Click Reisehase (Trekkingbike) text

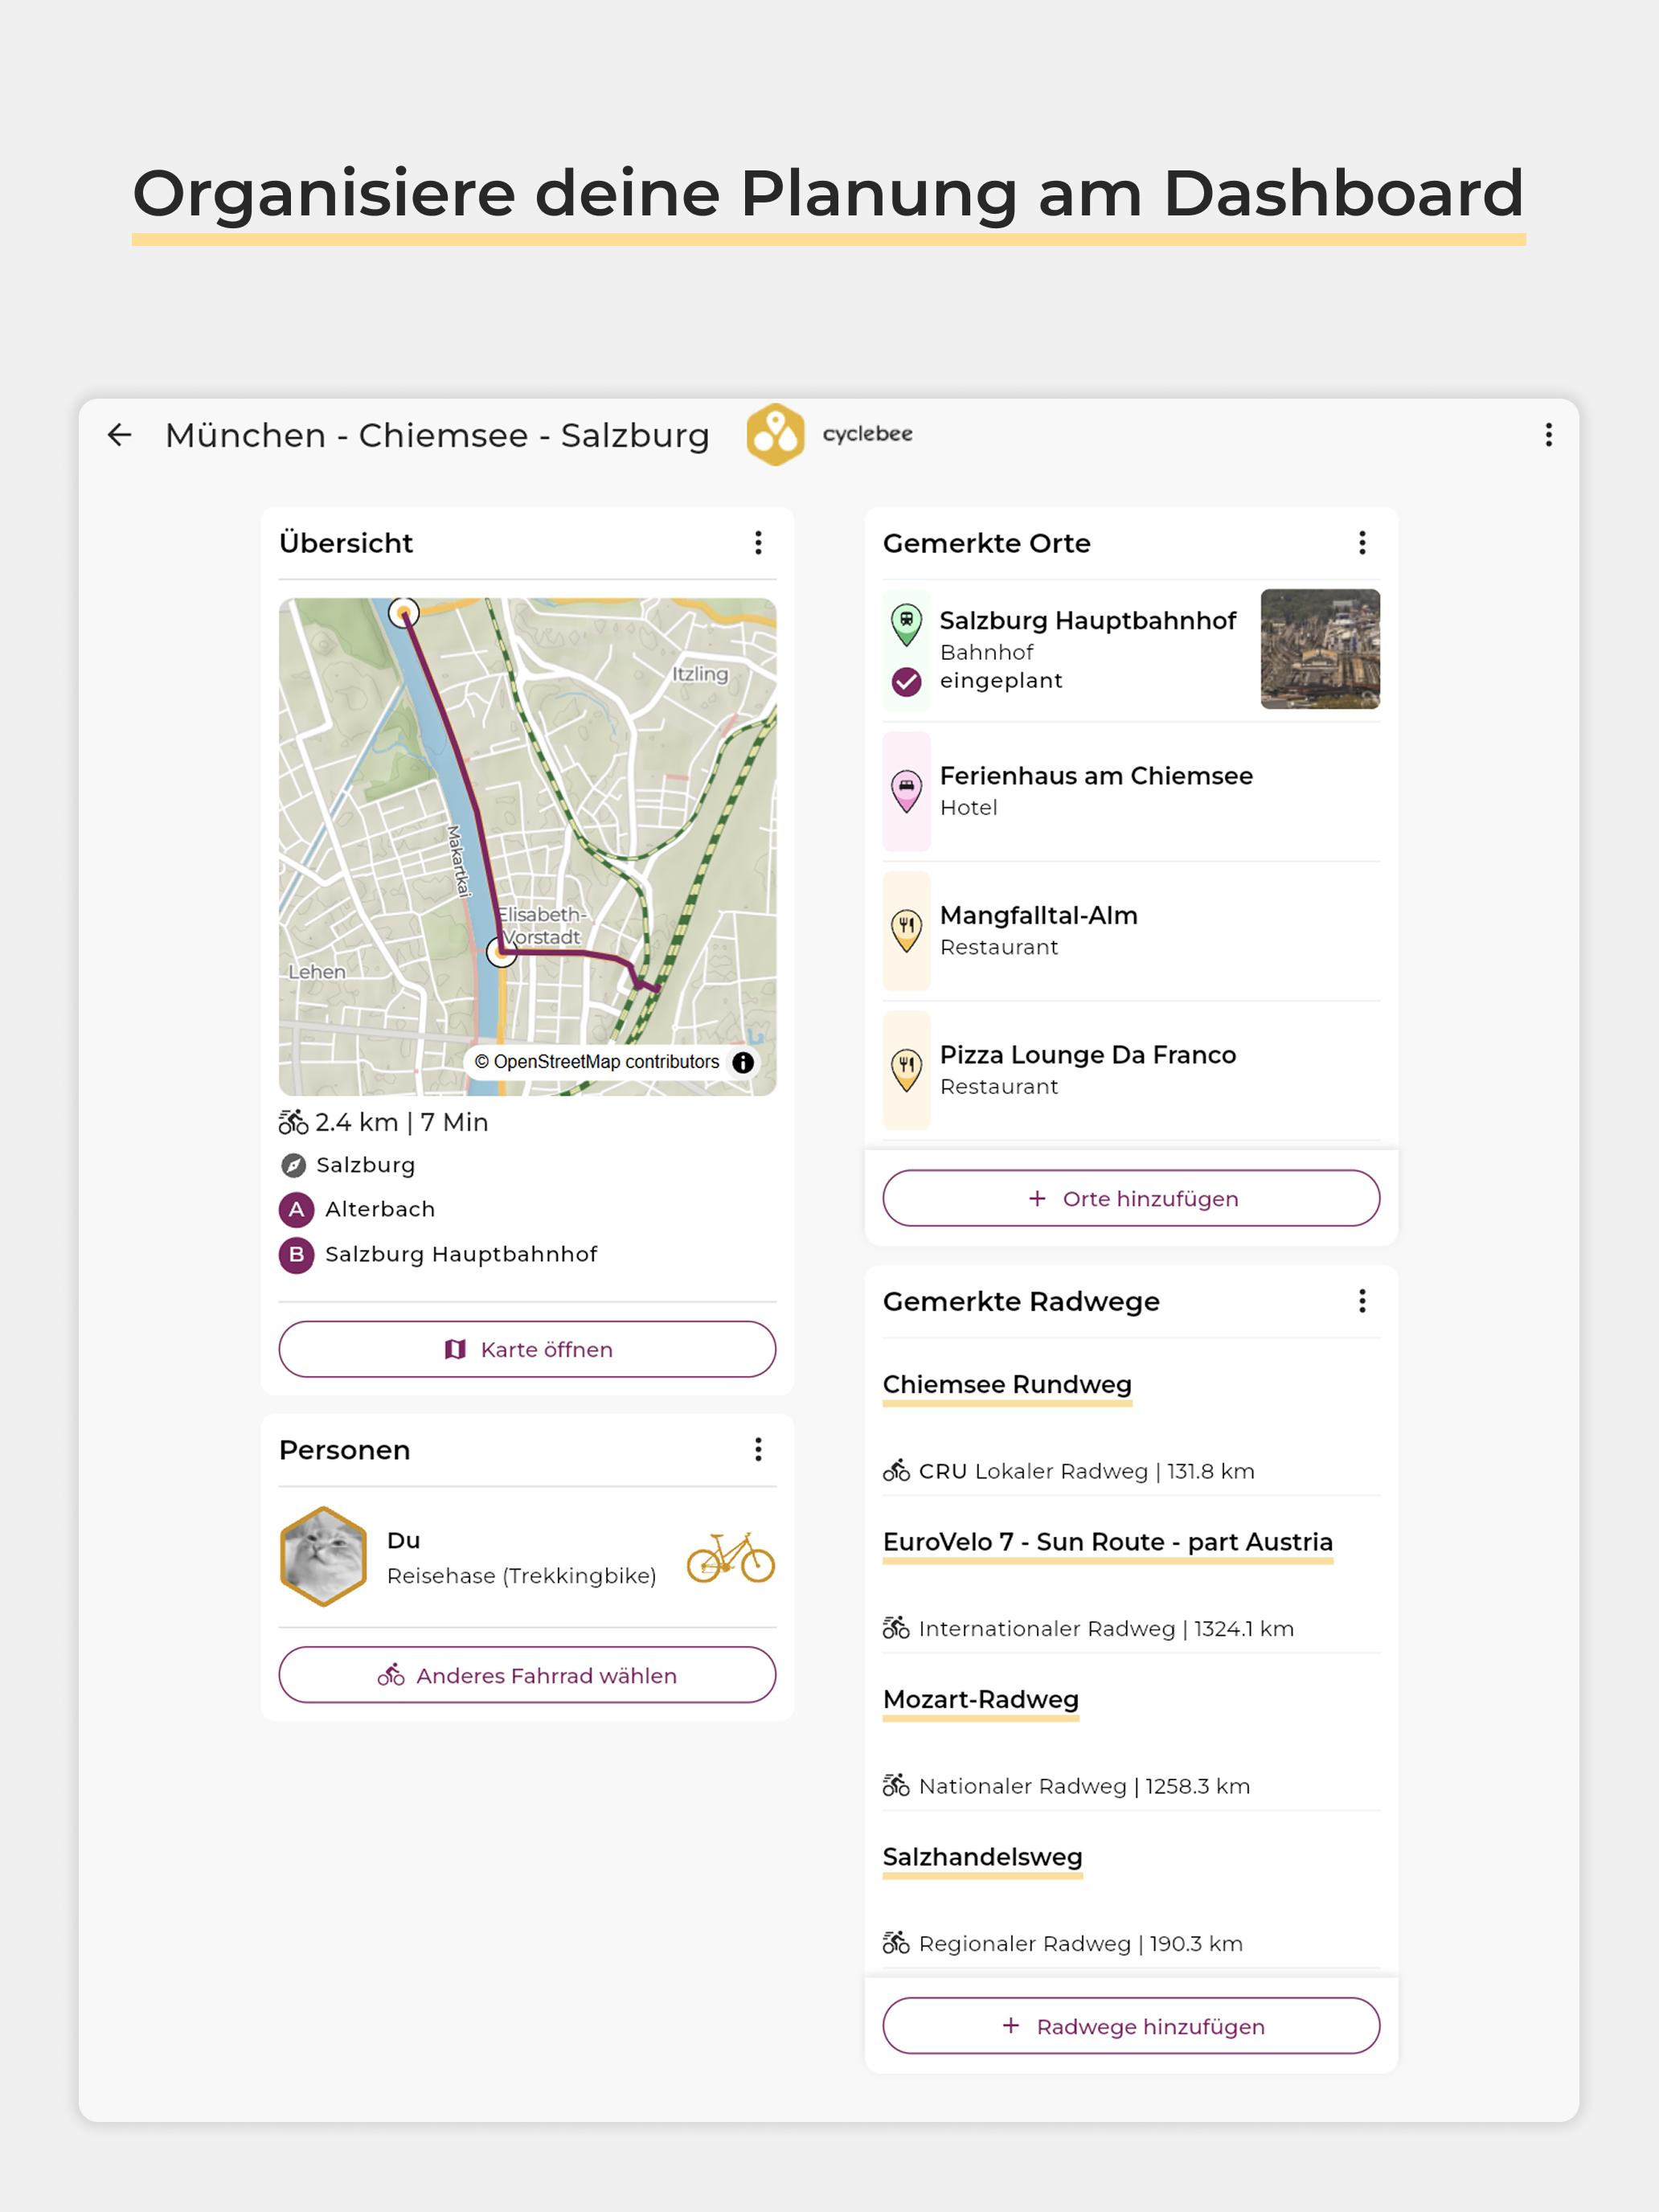(x=521, y=1576)
